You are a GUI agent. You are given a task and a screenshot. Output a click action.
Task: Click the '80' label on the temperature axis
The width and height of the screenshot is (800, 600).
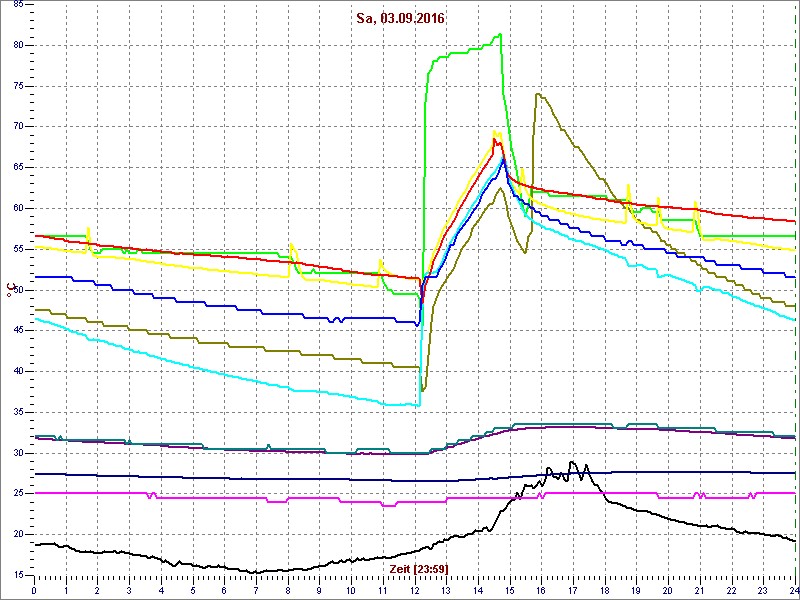(x=18, y=45)
